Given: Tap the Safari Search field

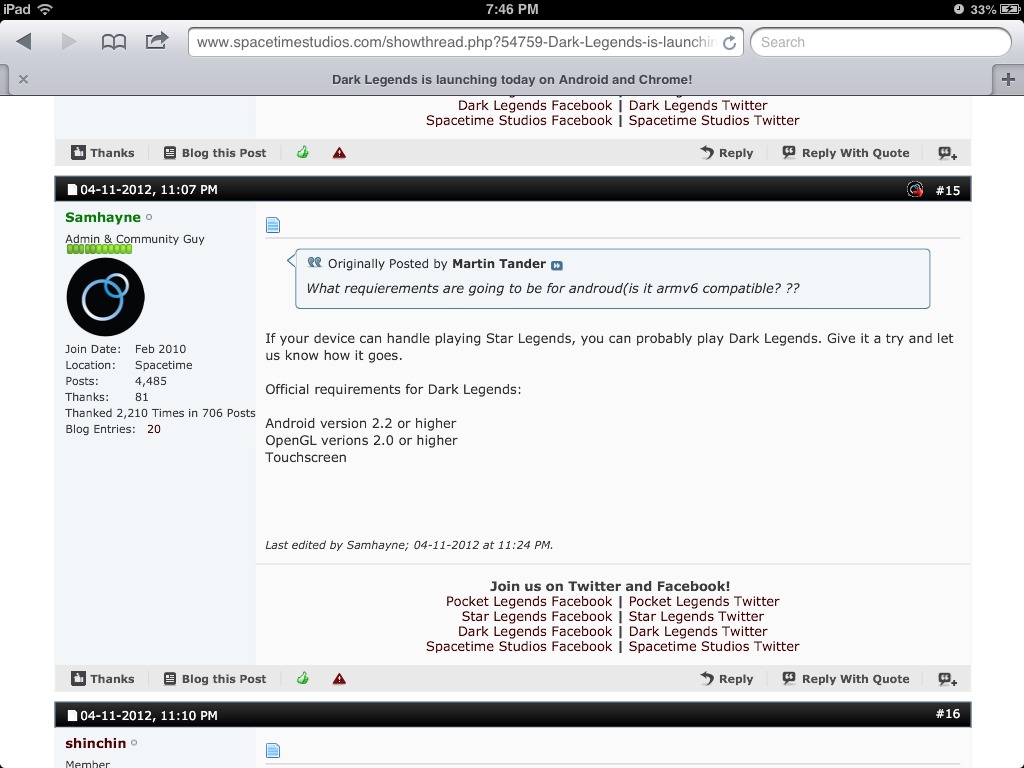Looking at the screenshot, I should pos(880,42).
